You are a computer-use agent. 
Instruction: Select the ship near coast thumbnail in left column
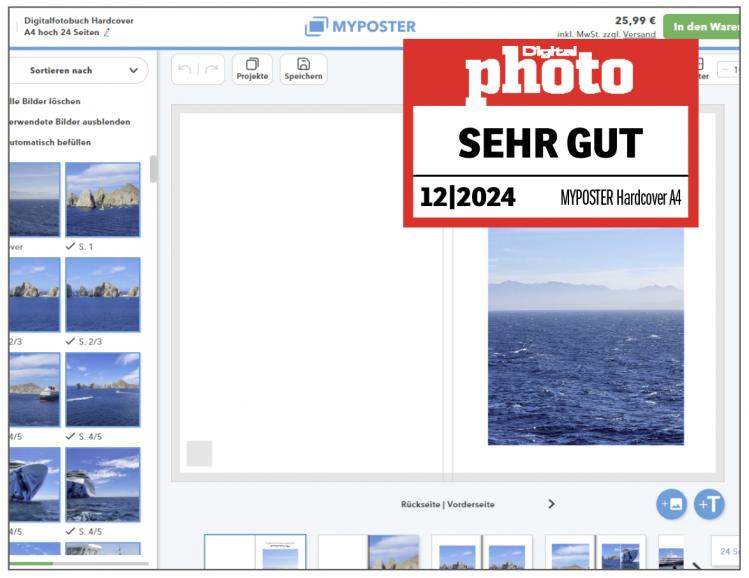pyautogui.click(x=34, y=389)
